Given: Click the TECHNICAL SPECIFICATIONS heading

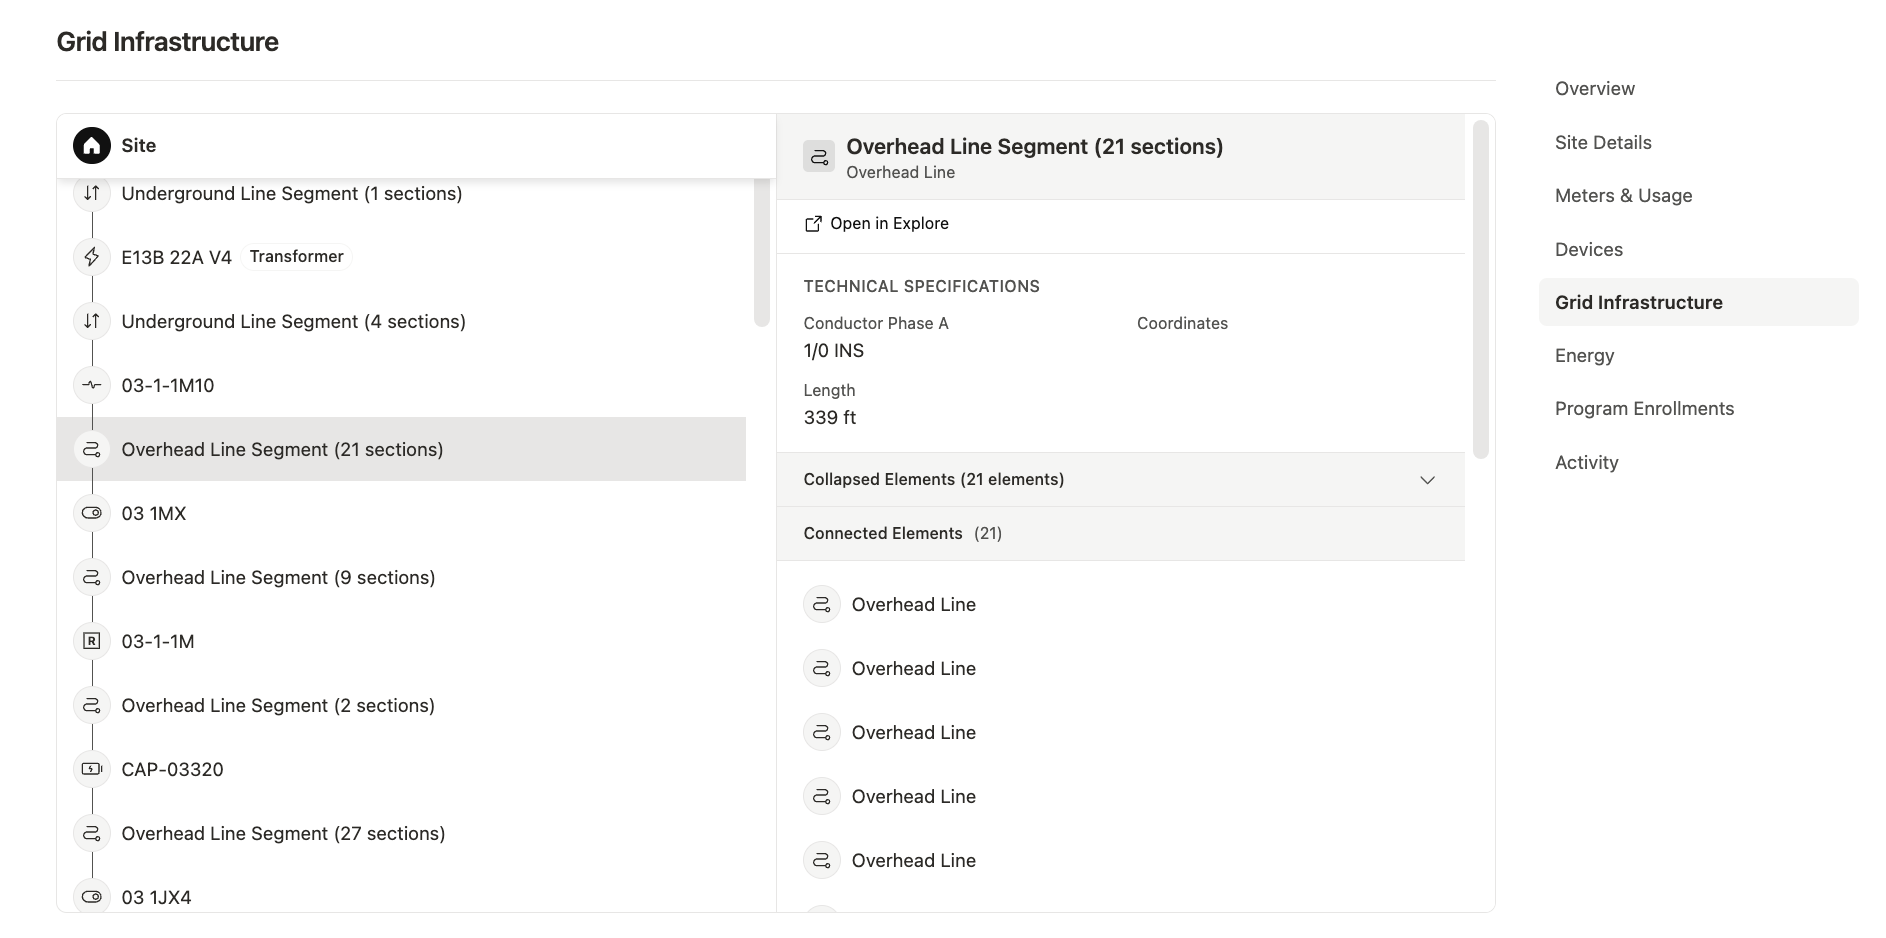Looking at the screenshot, I should tap(922, 287).
